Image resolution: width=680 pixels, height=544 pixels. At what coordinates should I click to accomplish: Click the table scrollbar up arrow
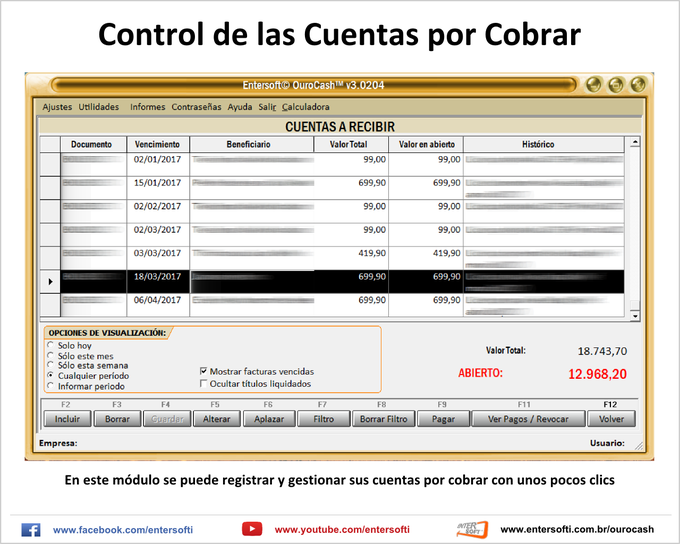pyautogui.click(x=635, y=142)
